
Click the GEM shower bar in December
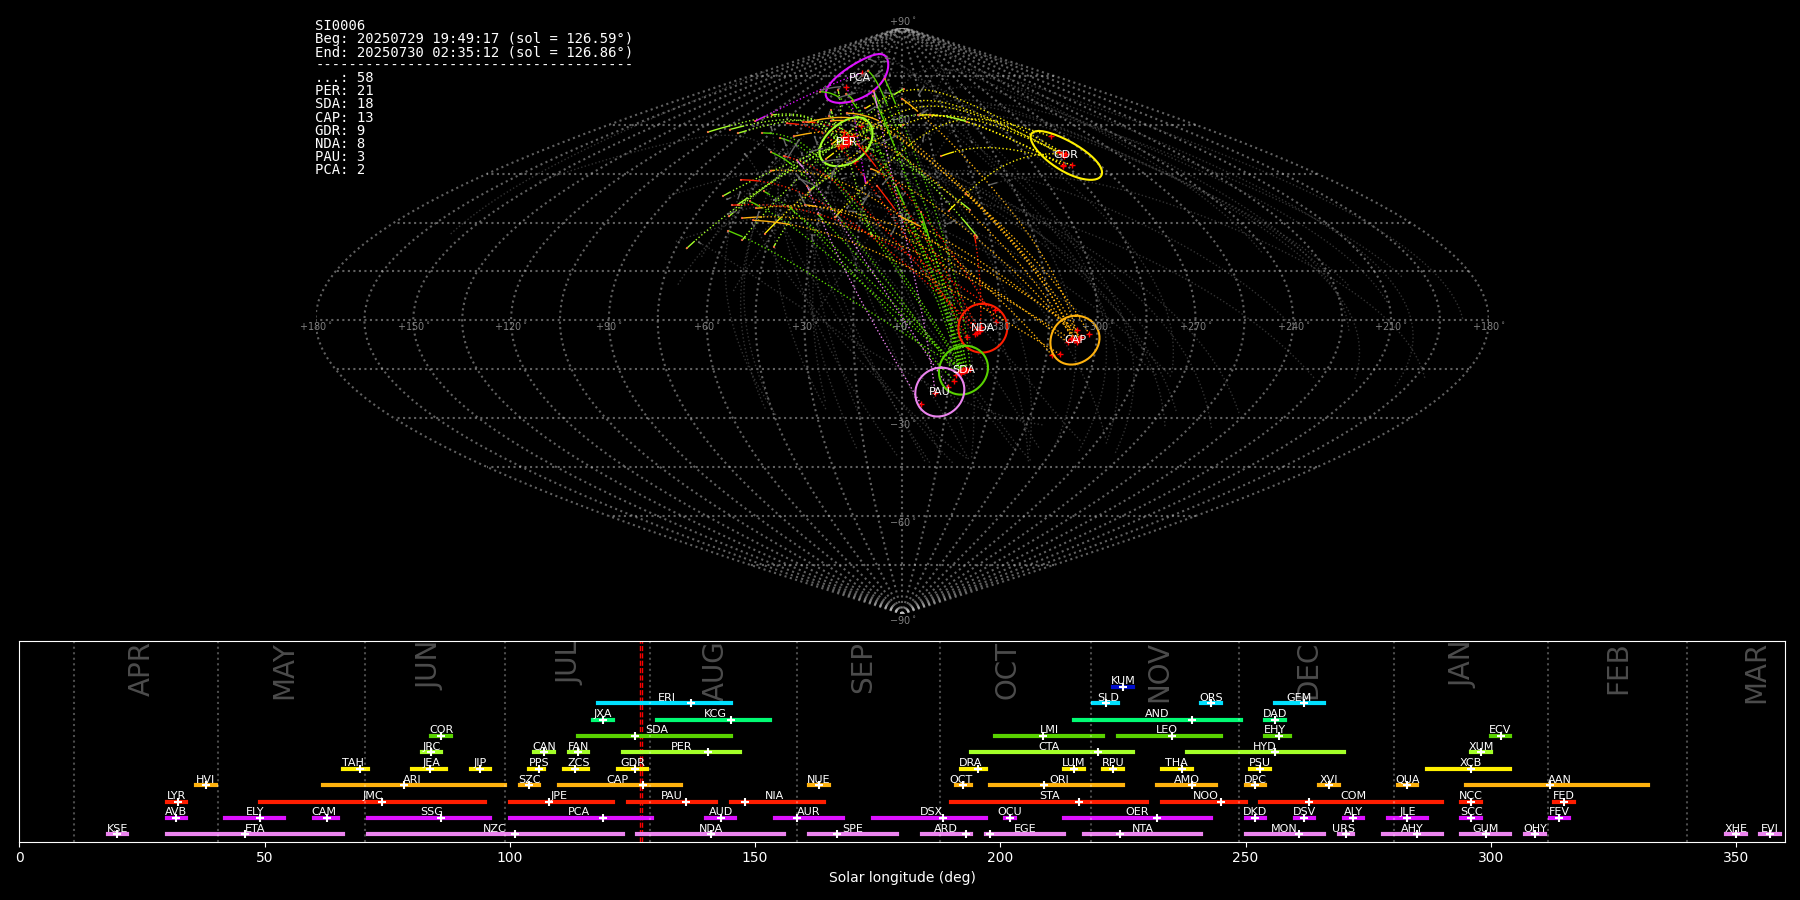pyautogui.click(x=1299, y=703)
